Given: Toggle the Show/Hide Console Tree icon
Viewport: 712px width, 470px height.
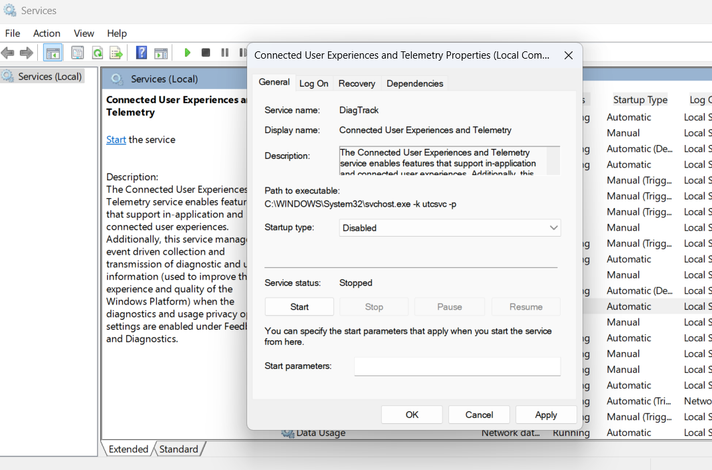Looking at the screenshot, I should (53, 52).
